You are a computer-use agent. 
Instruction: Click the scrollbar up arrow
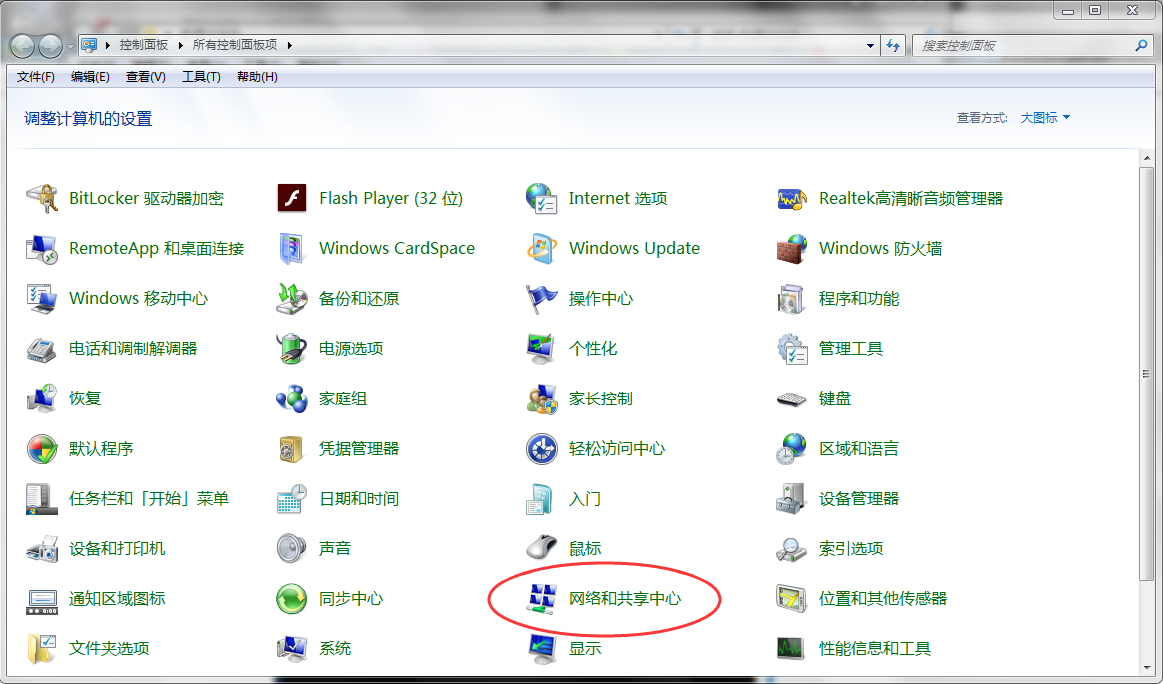pyautogui.click(x=1147, y=158)
